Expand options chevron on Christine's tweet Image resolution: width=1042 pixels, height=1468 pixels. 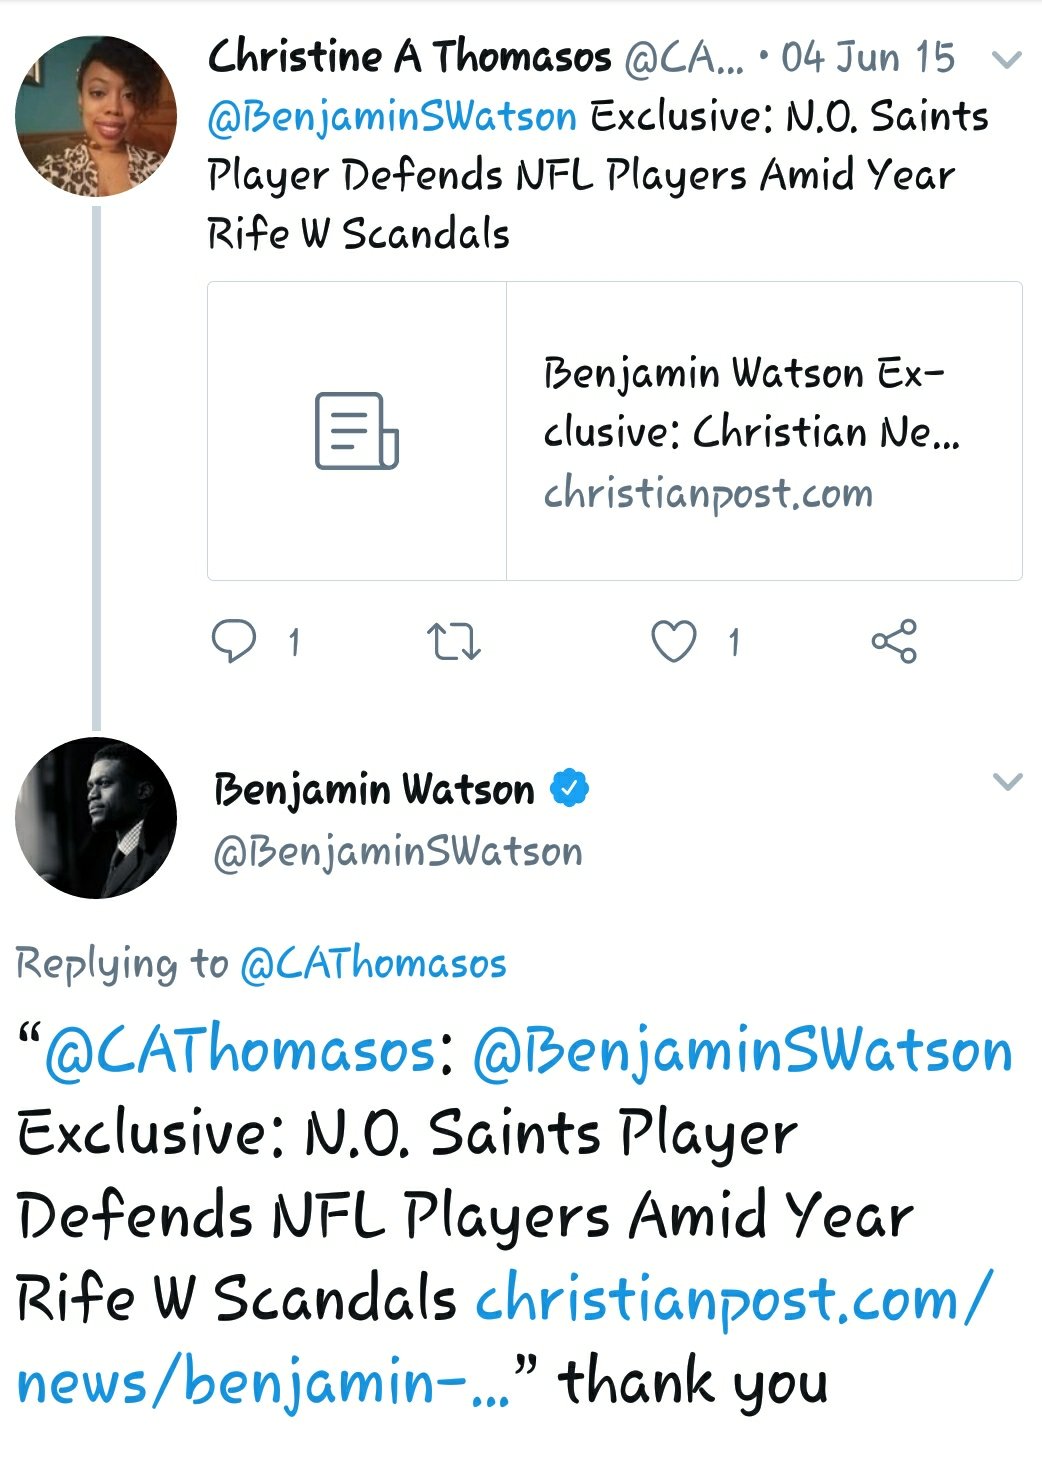1006,61
